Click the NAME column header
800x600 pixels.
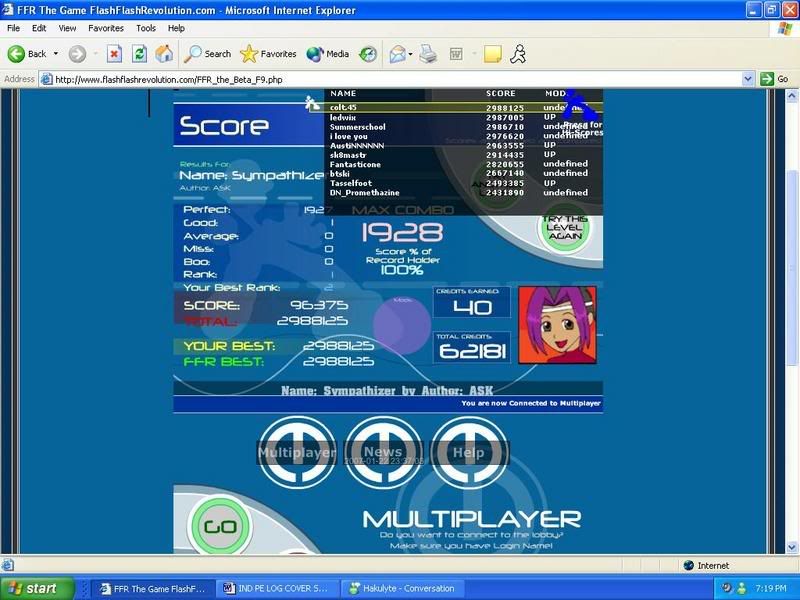click(343, 93)
